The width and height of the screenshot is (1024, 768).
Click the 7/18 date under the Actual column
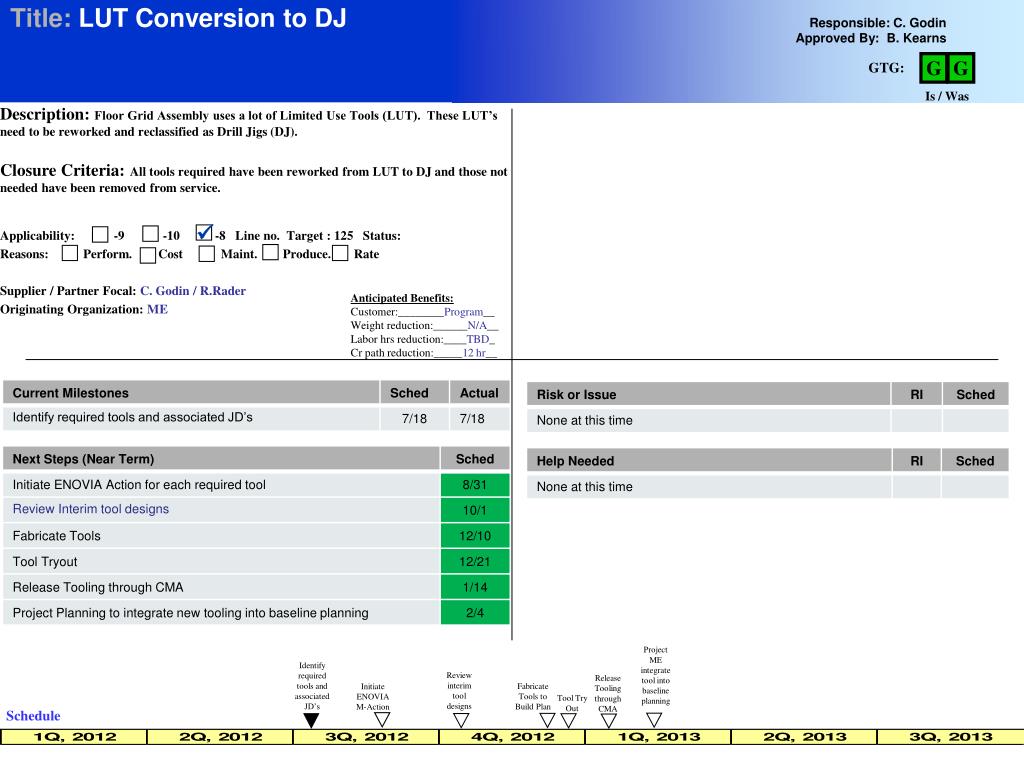472,419
